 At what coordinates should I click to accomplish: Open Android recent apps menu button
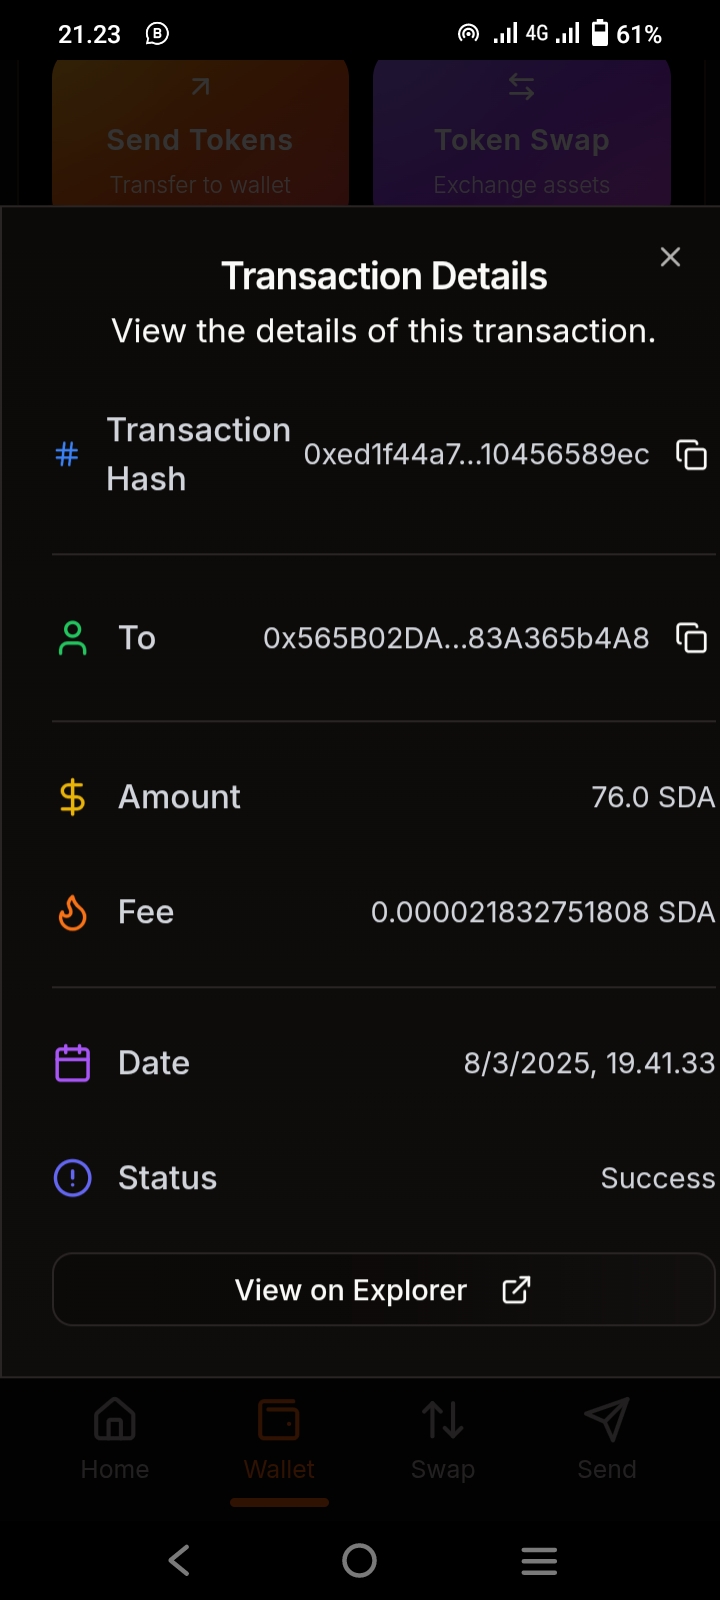pyautogui.click(x=539, y=1560)
